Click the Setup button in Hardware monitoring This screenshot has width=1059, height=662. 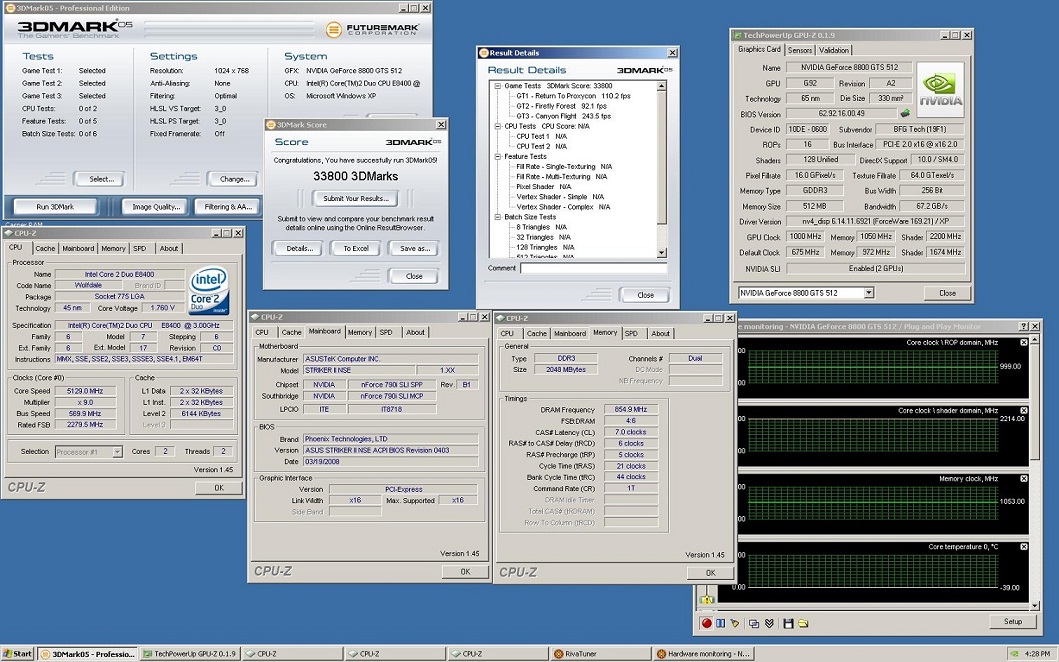click(1012, 621)
